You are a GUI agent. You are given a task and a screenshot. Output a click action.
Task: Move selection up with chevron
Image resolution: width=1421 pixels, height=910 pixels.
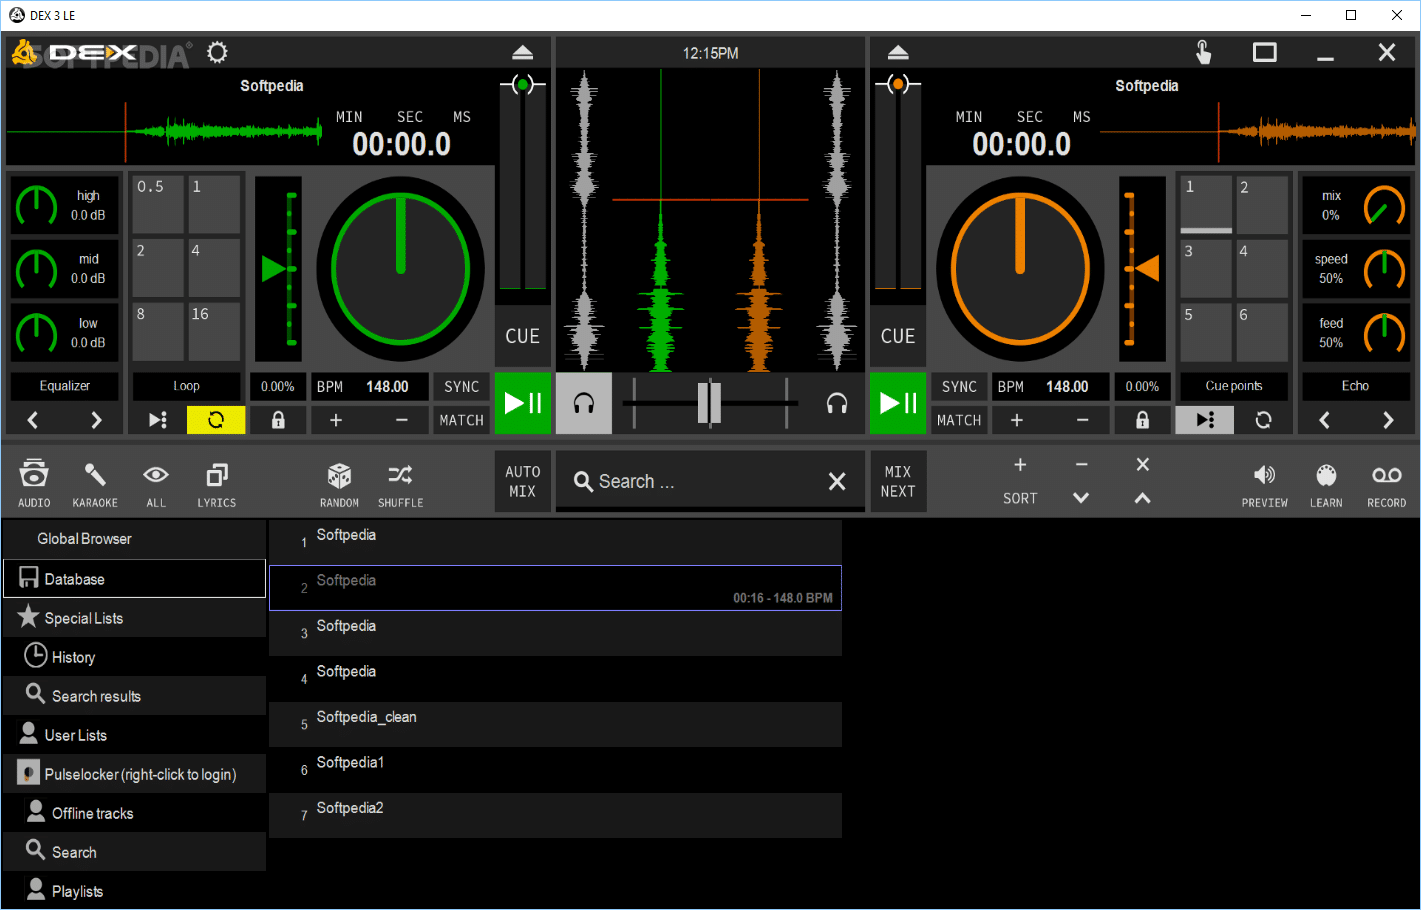pos(1143,498)
